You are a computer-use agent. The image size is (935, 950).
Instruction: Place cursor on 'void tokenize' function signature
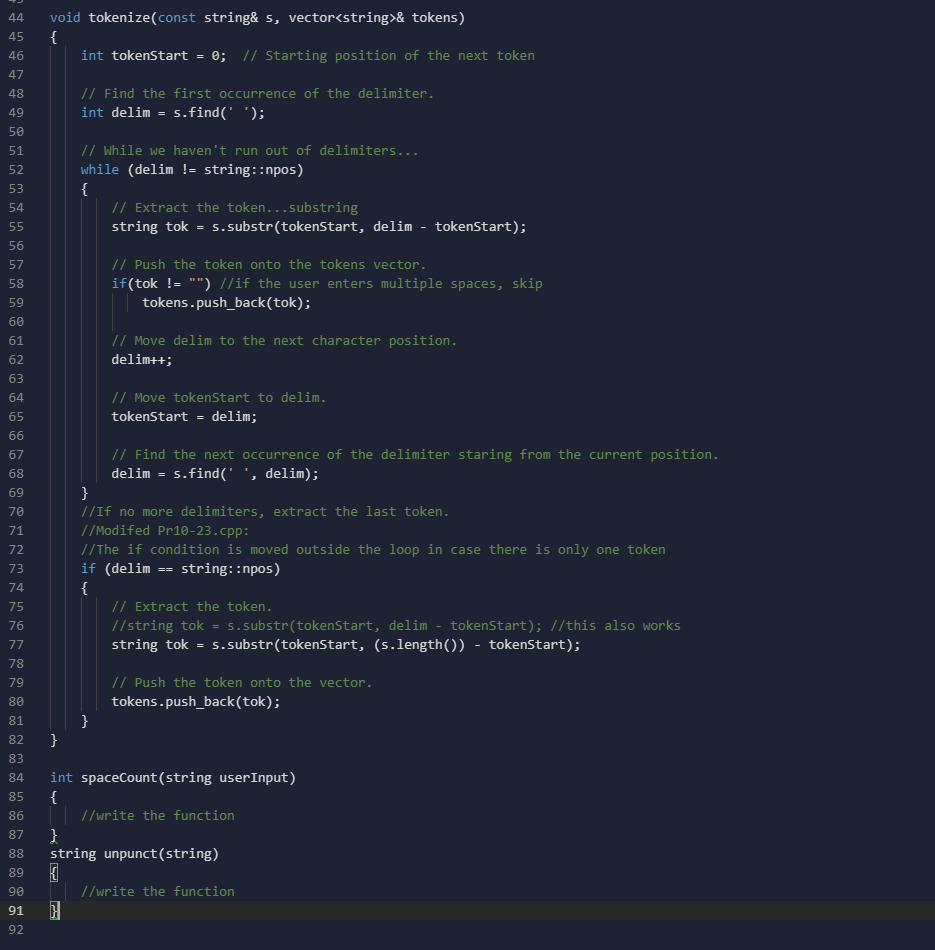257,18
